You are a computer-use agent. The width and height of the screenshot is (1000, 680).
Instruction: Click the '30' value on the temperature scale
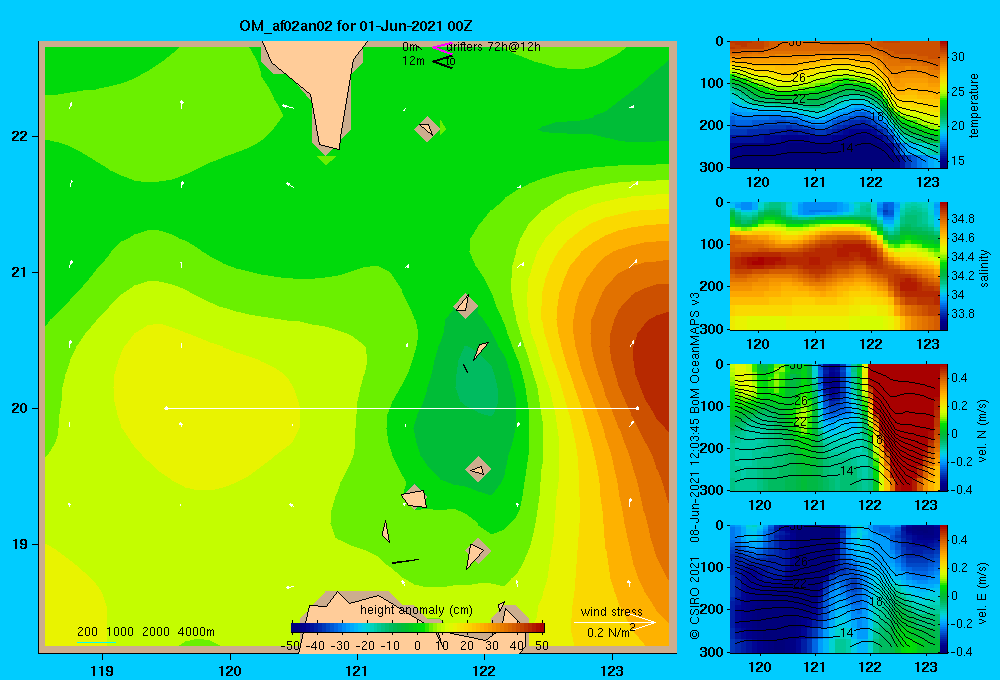click(958, 57)
